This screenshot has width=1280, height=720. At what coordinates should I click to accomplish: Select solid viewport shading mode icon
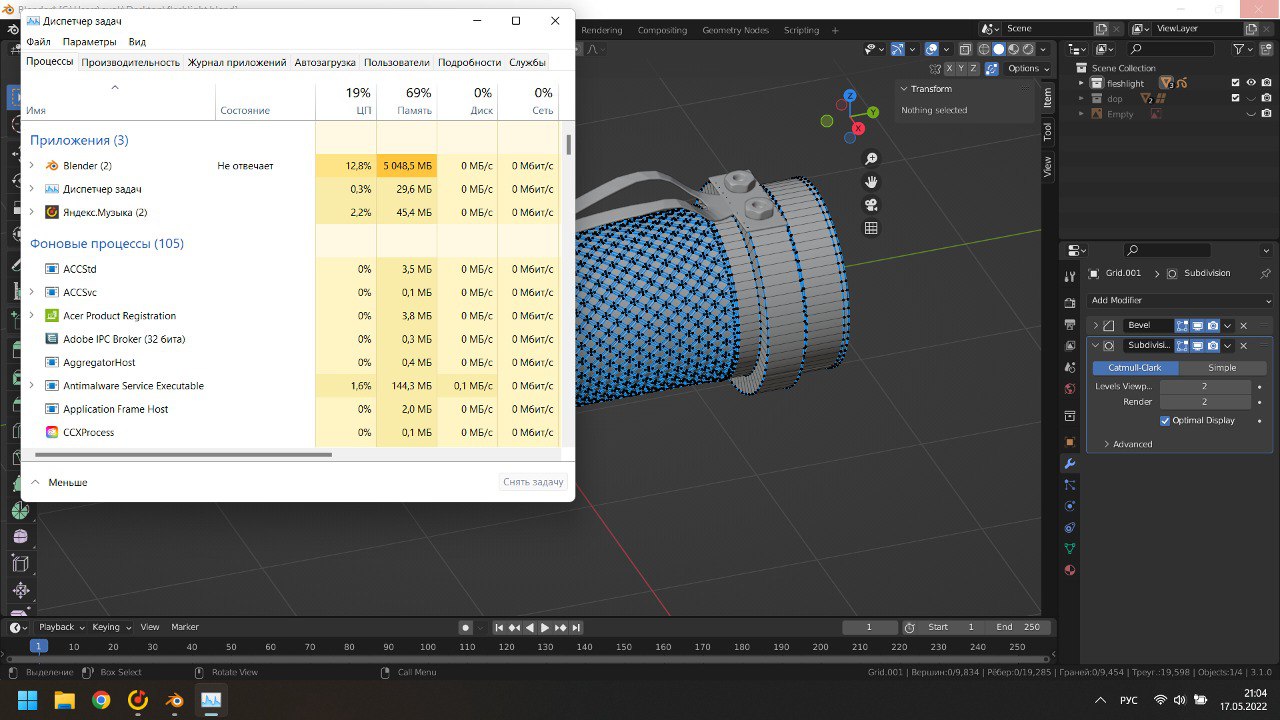[x=999, y=49]
